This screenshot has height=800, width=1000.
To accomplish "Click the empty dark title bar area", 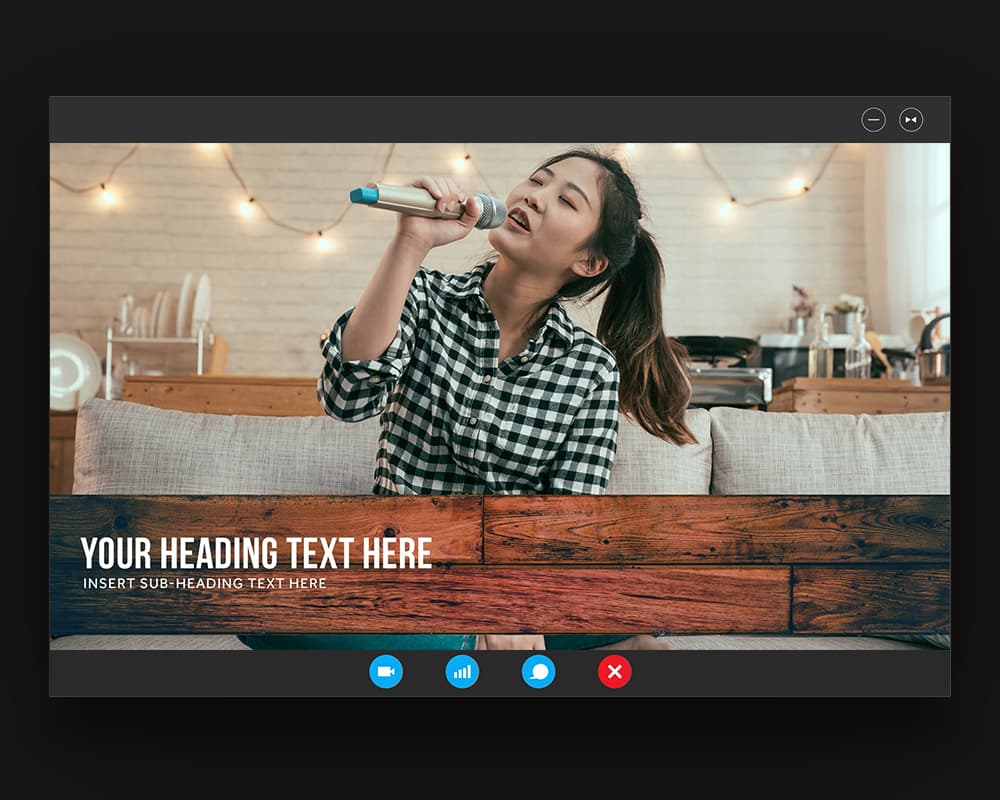I will pos(450,120).
